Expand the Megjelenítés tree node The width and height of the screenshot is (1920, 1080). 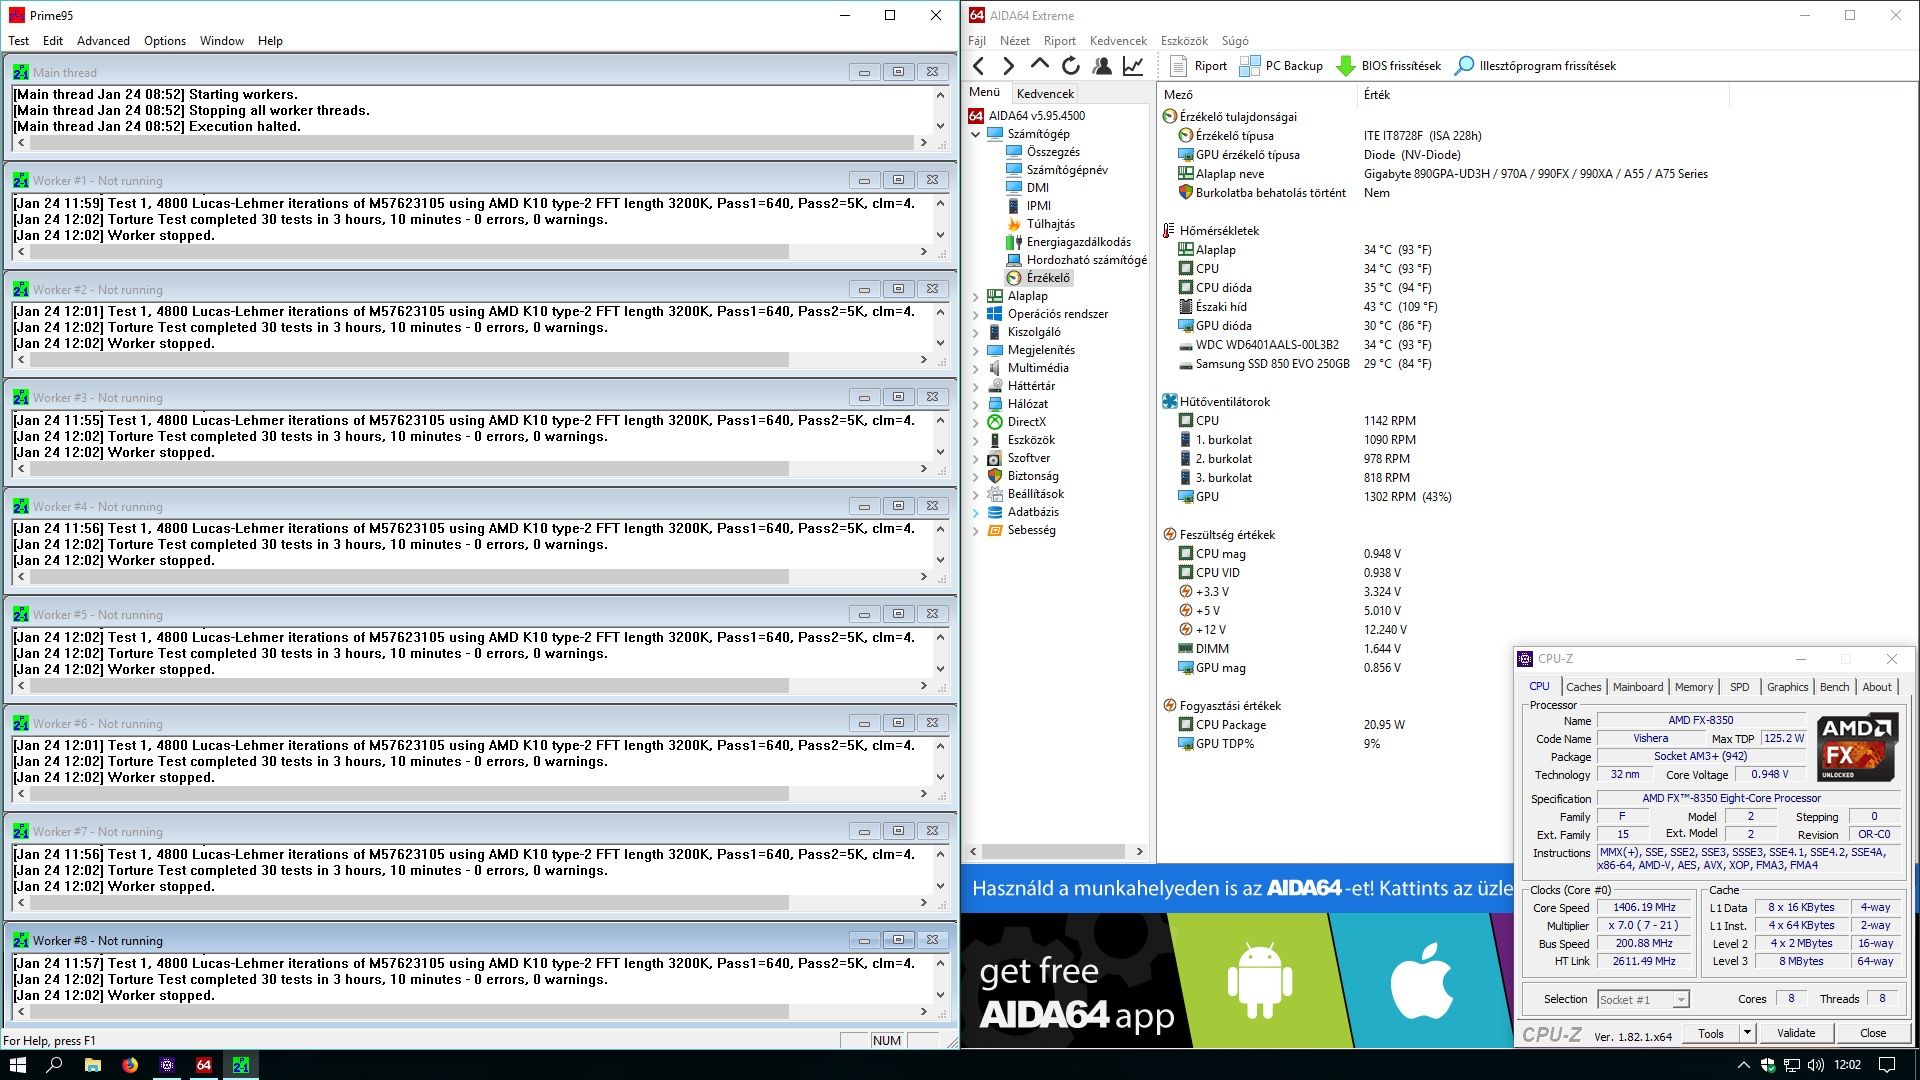tap(976, 350)
